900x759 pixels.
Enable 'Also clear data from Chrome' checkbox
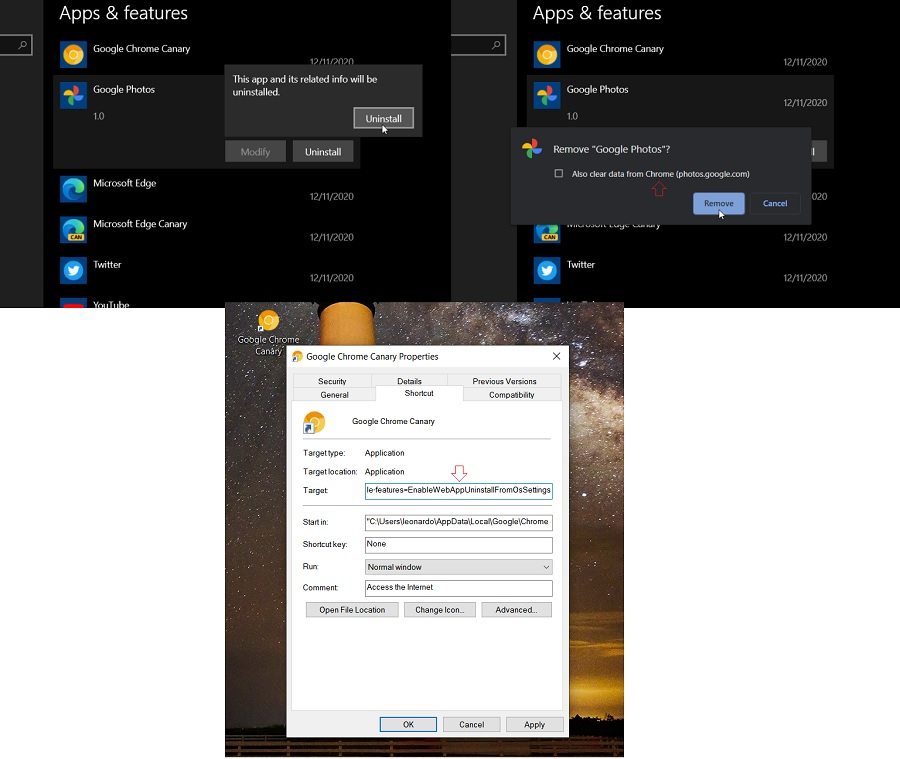(x=558, y=173)
